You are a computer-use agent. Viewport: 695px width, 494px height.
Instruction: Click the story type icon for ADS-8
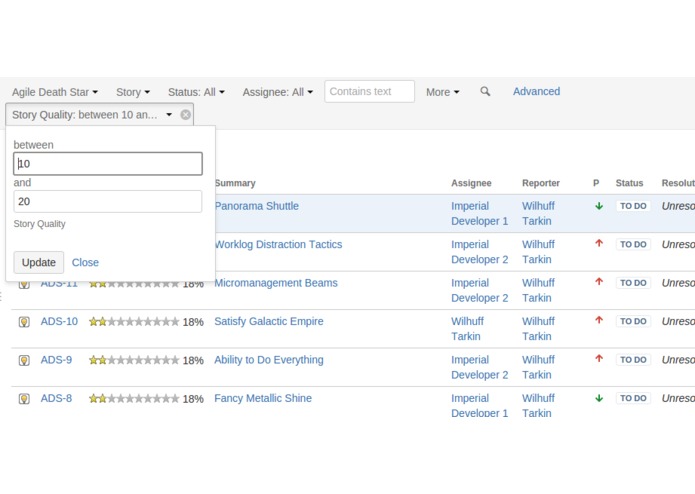24,399
